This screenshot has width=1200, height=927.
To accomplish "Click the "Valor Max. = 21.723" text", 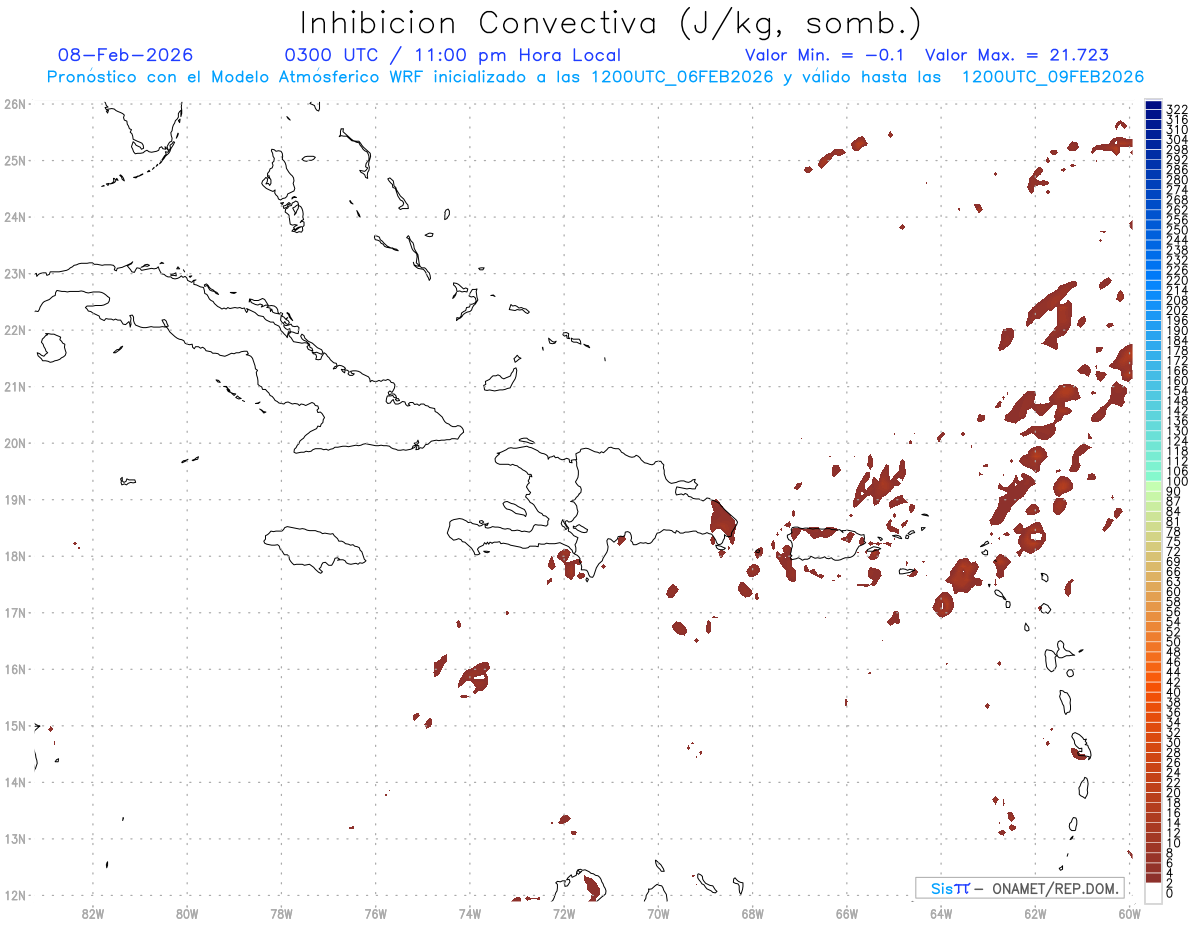I will click(1017, 55).
